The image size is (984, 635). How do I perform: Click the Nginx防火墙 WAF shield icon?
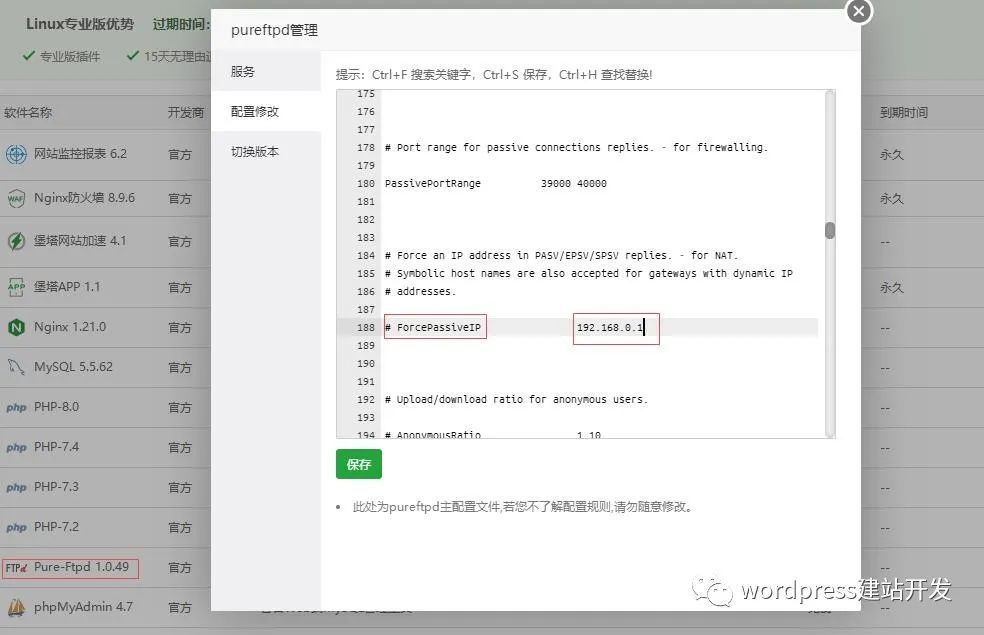point(16,198)
